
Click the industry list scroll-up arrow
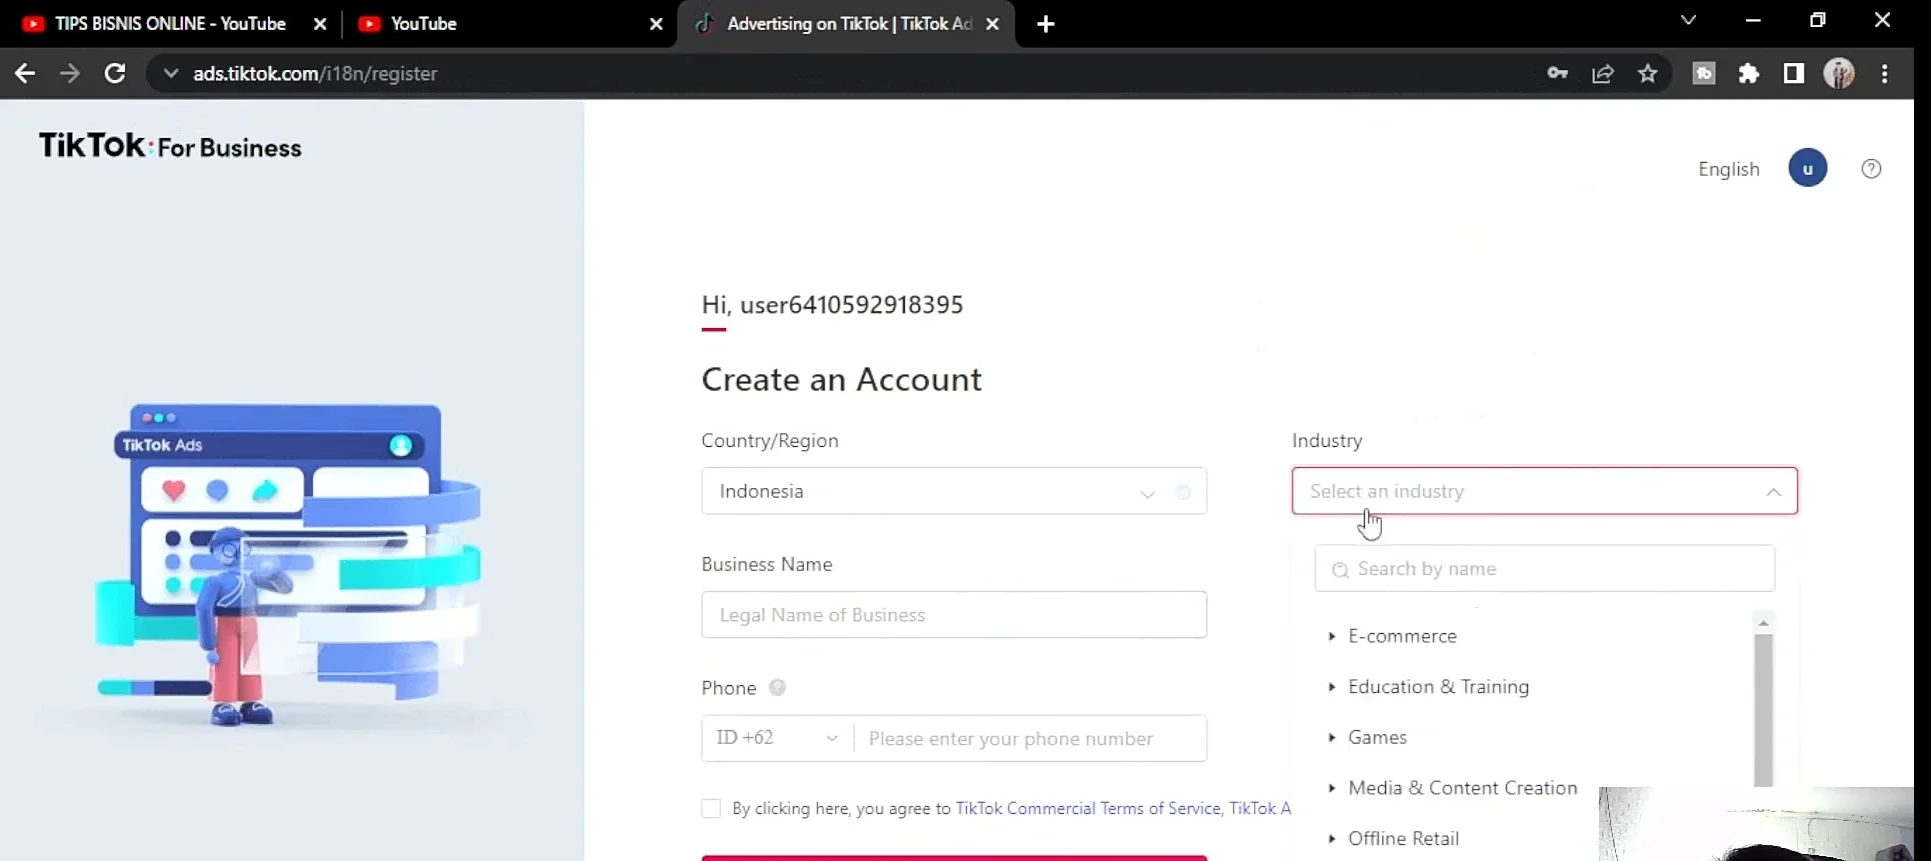(1764, 622)
